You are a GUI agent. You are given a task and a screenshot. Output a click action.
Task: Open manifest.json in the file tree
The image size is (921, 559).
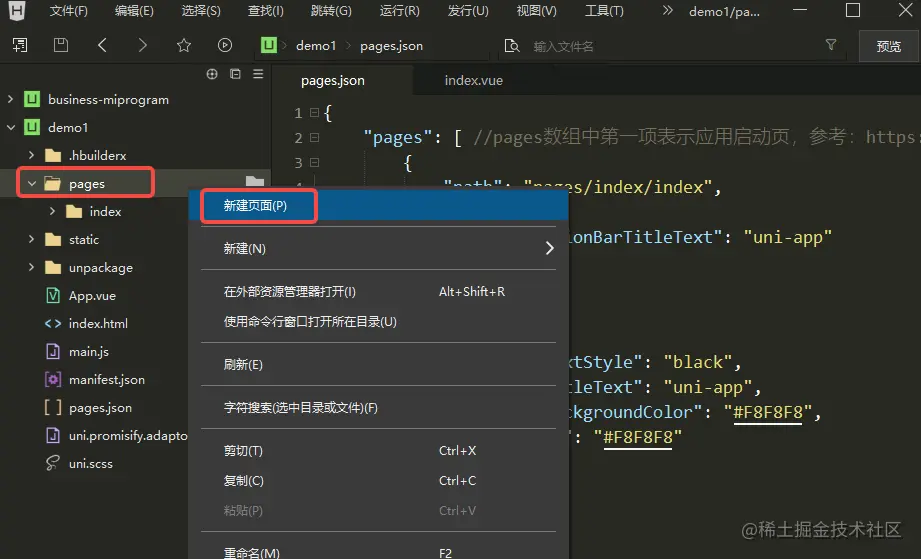tap(106, 380)
